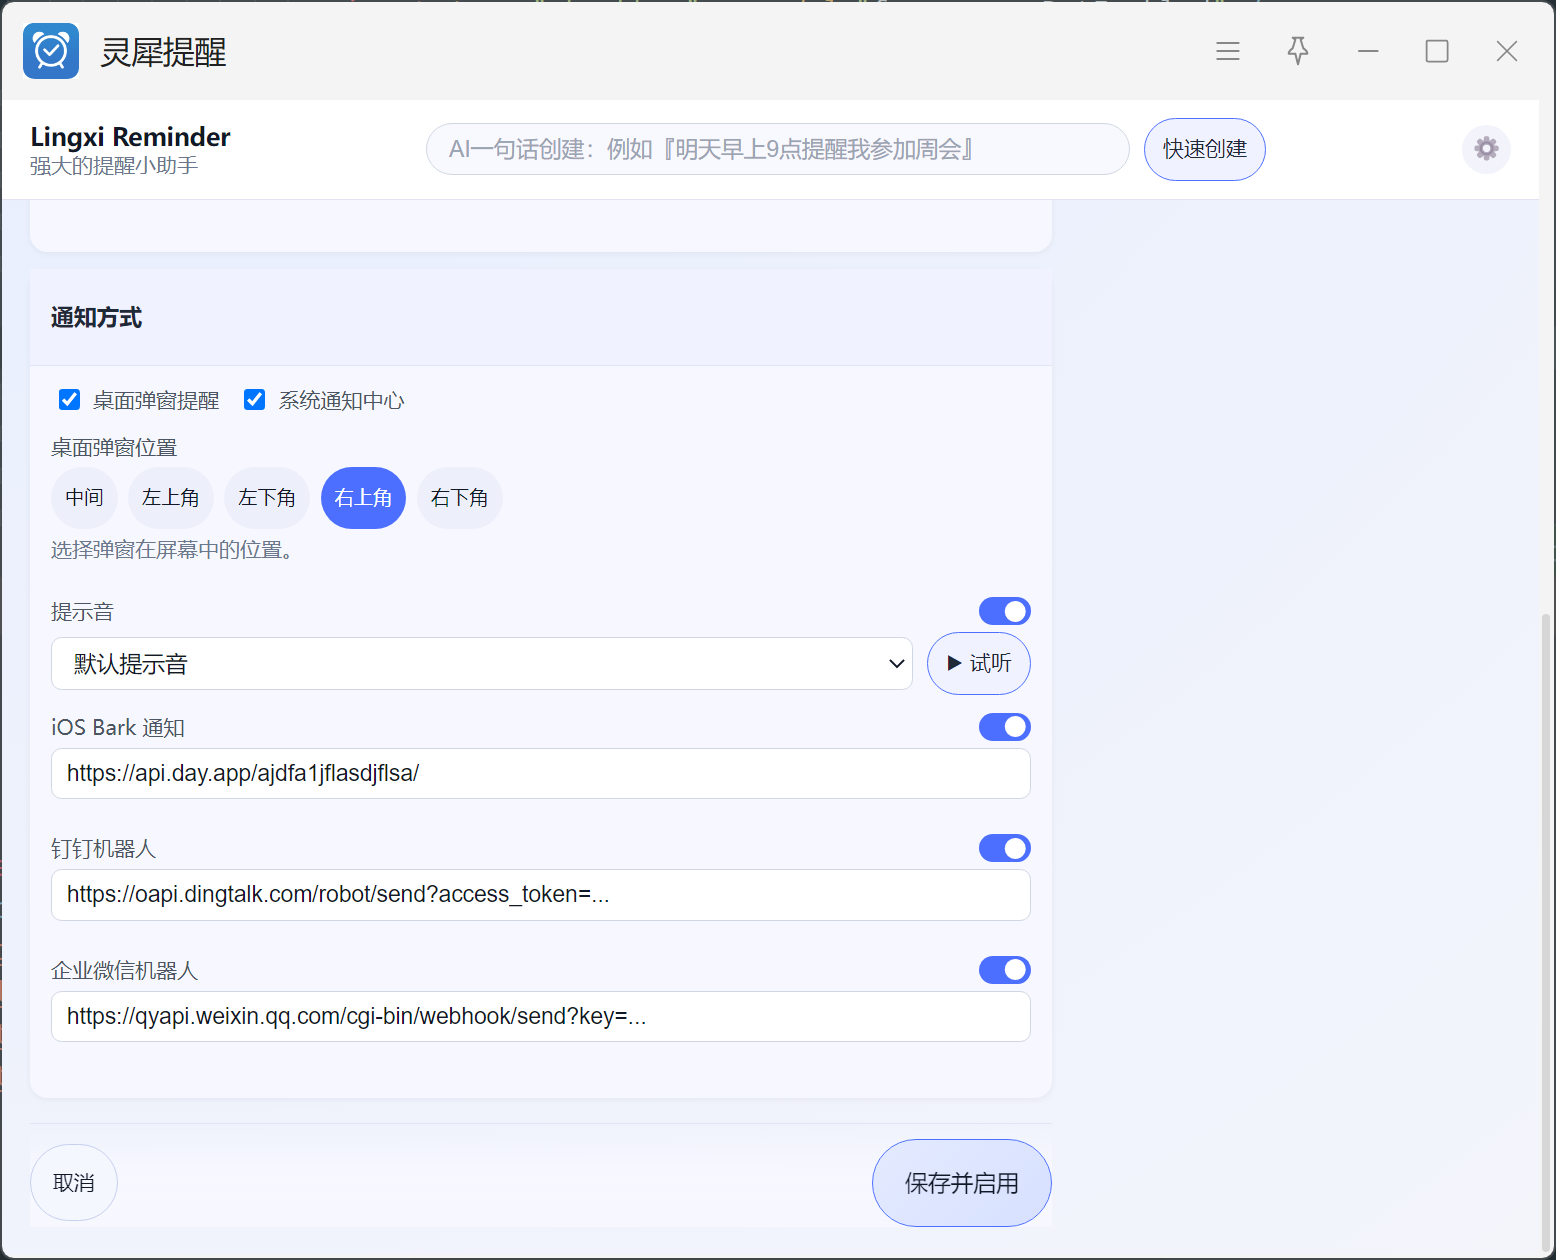The image size is (1556, 1260).
Task: Disable the 钉钉机器人 toggle
Action: 1004,848
